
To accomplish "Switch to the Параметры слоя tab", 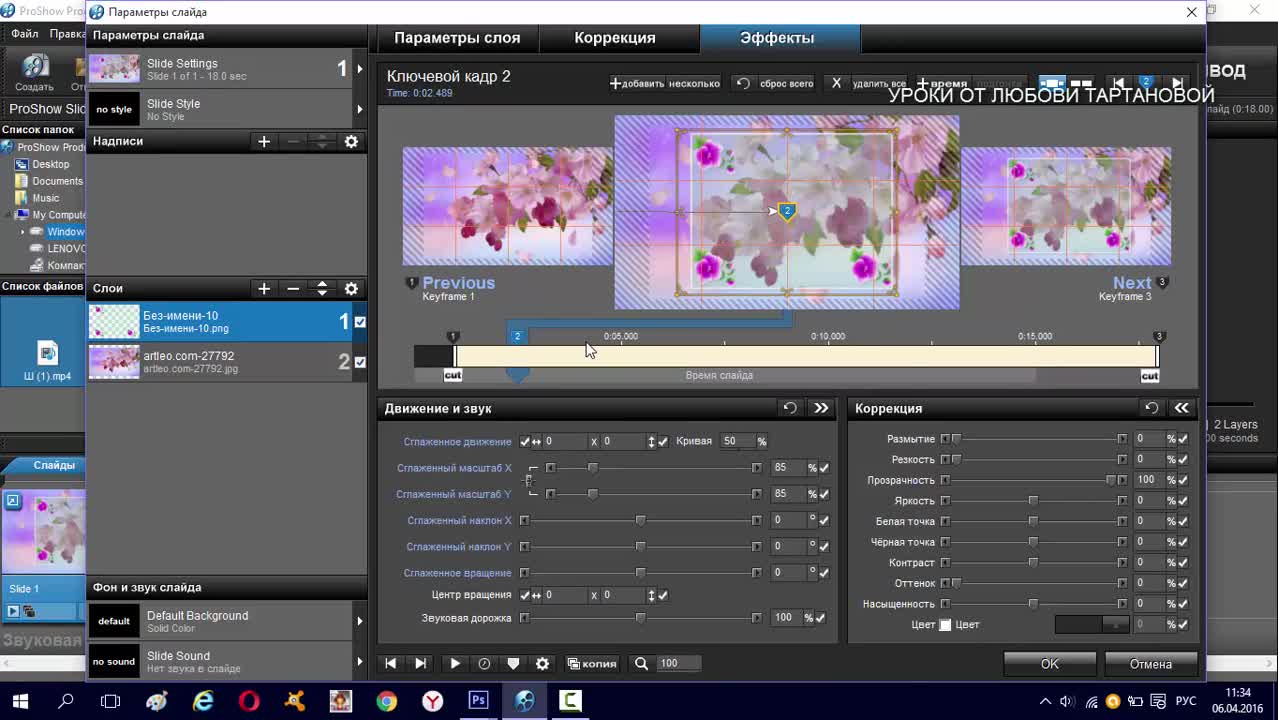I will [x=457, y=38].
